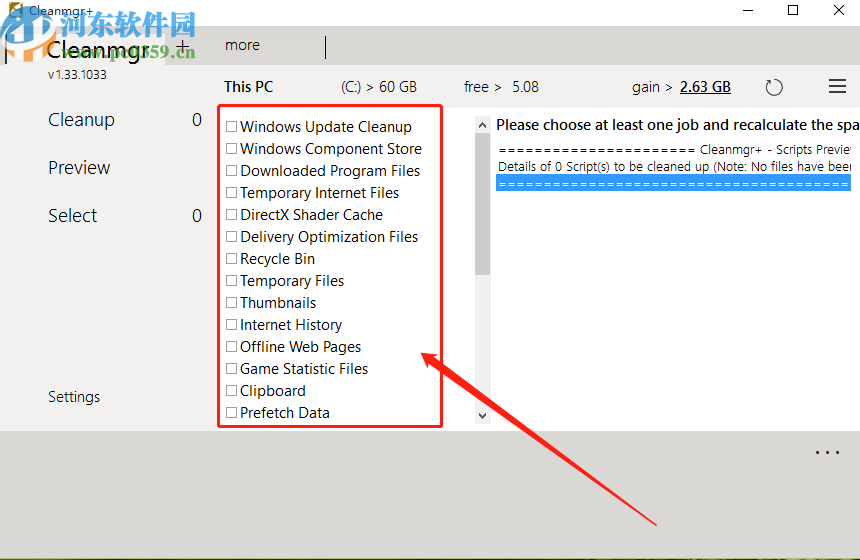This screenshot has height=560, width=860.
Task: Check Delivery Optimization Files
Action: (231, 236)
